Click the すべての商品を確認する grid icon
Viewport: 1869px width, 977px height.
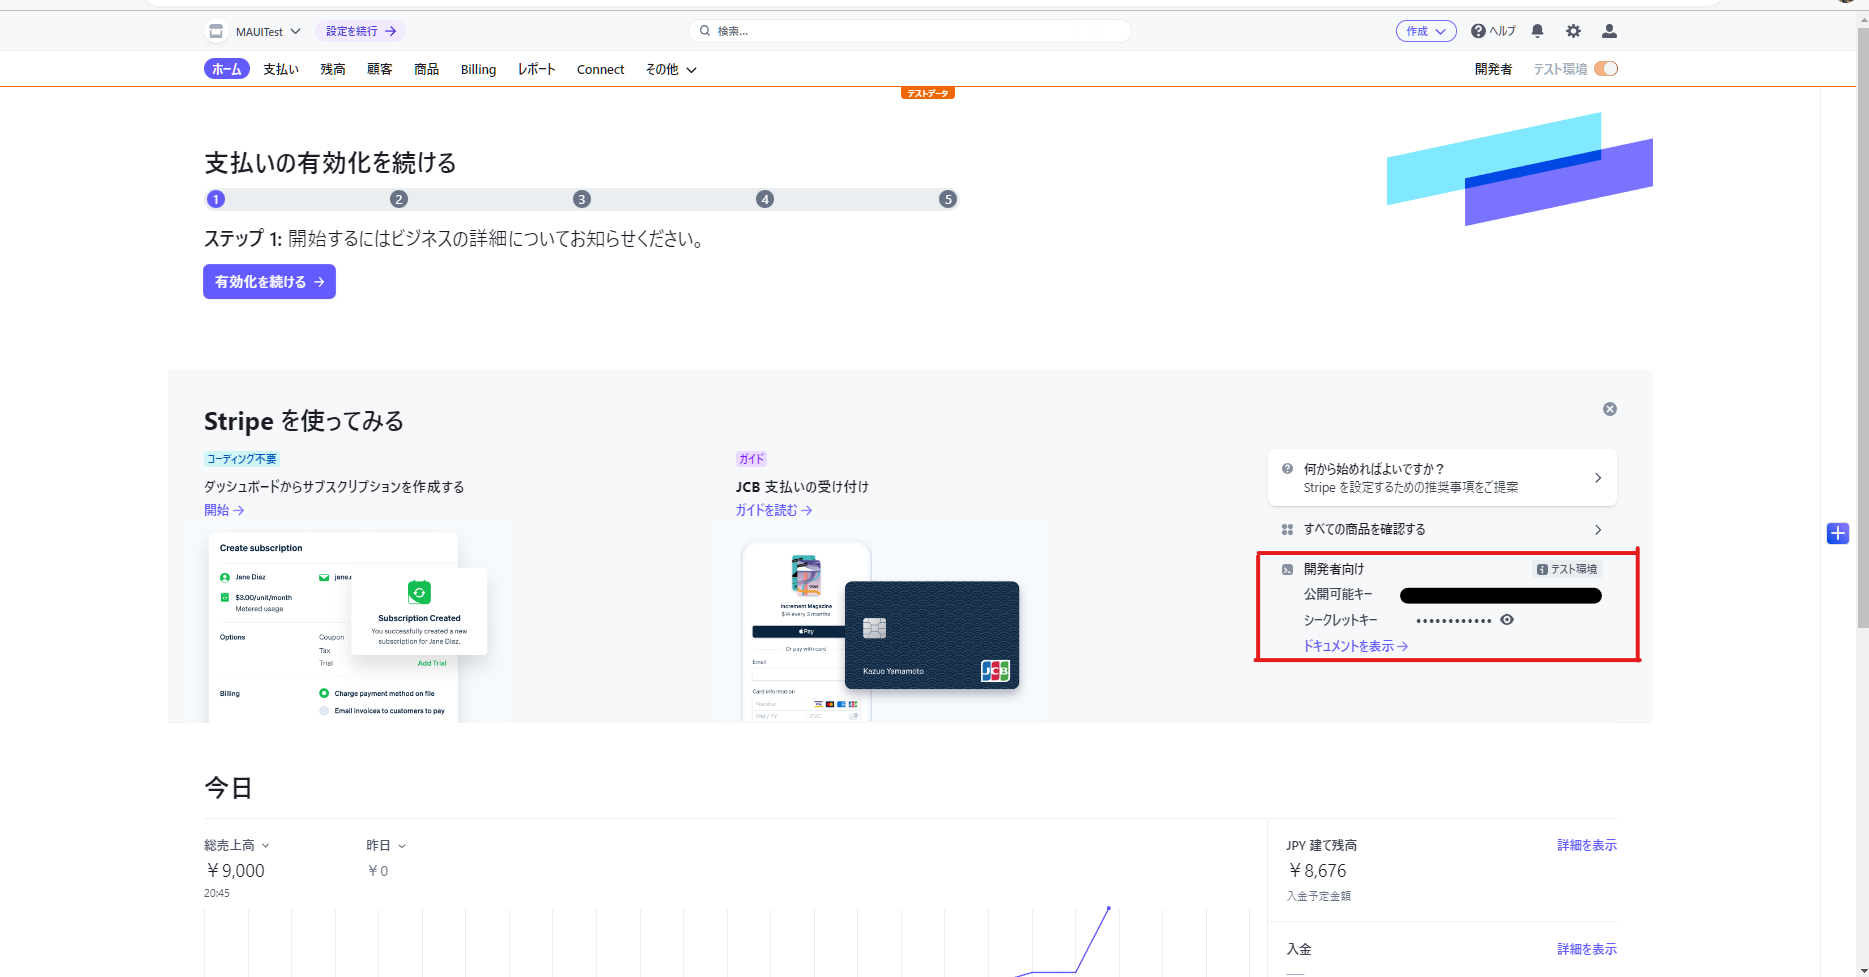click(x=1288, y=529)
